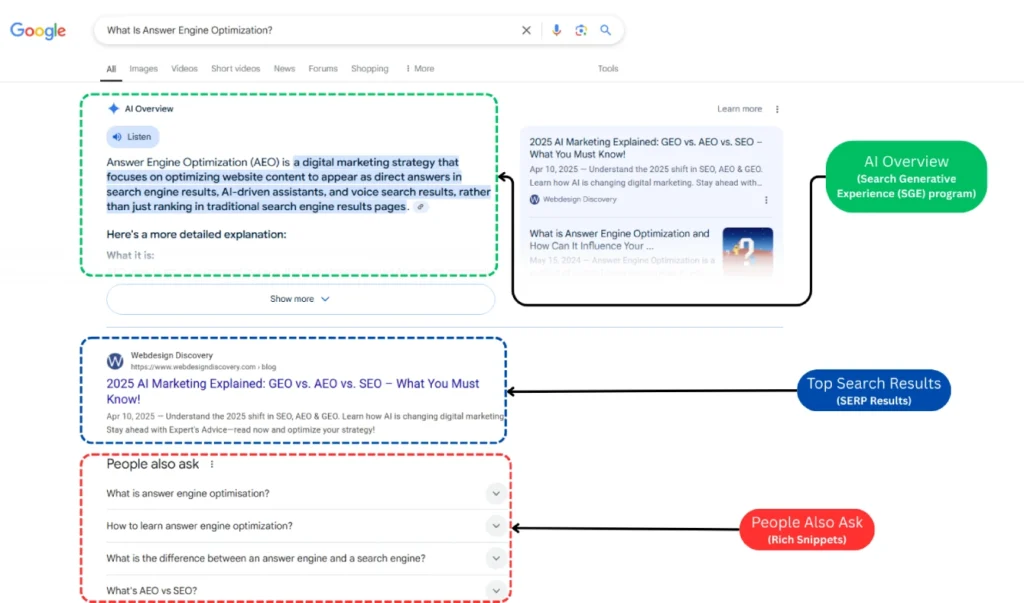Switch to the Images tab
Image resolution: width=1024 pixels, height=603 pixels.
point(144,69)
